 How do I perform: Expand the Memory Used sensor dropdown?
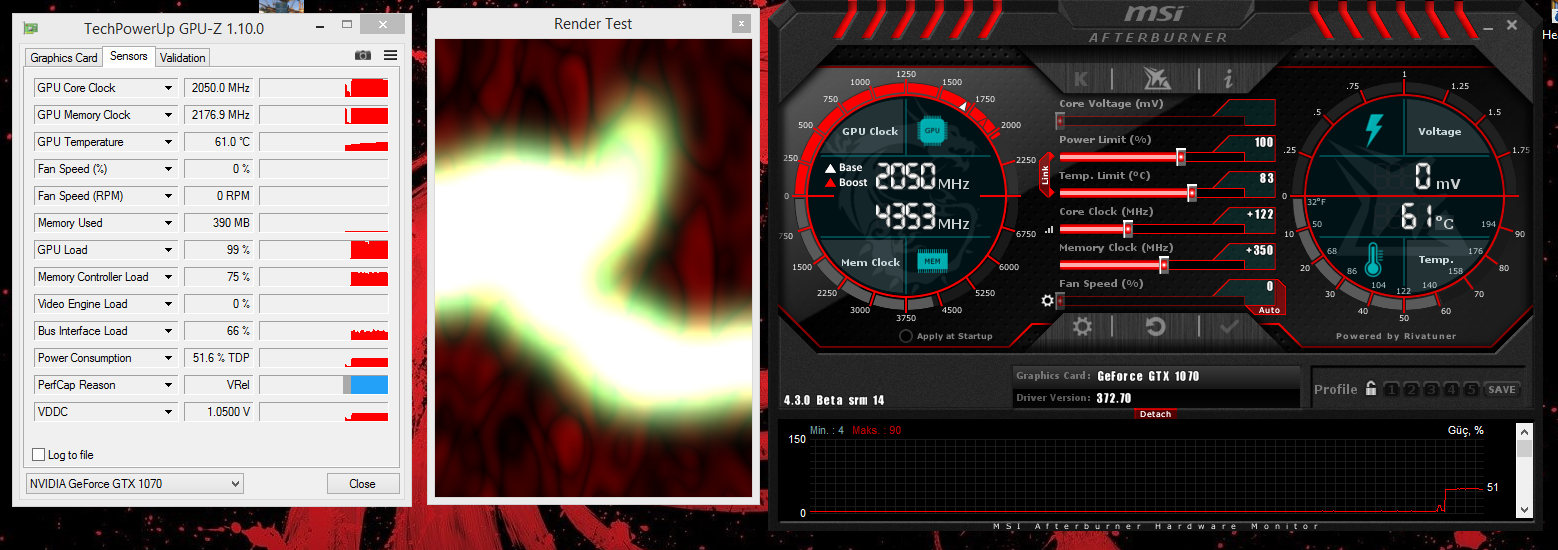tap(168, 223)
